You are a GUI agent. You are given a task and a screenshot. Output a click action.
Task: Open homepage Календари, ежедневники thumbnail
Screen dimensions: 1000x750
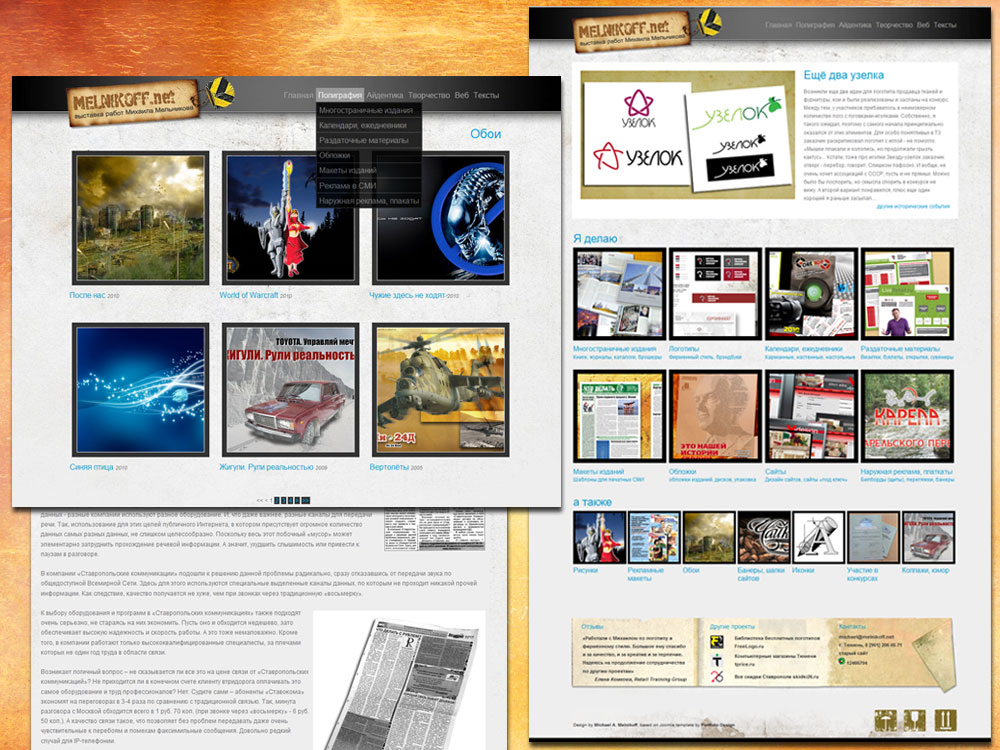point(811,294)
